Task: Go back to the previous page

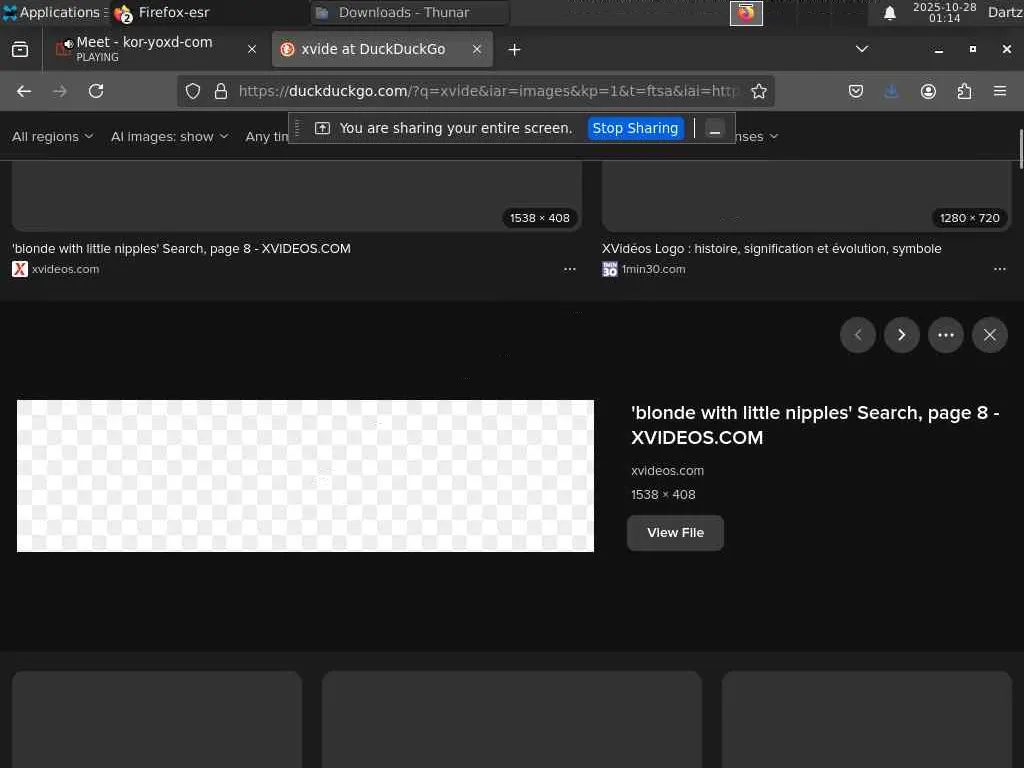Action: point(24,91)
